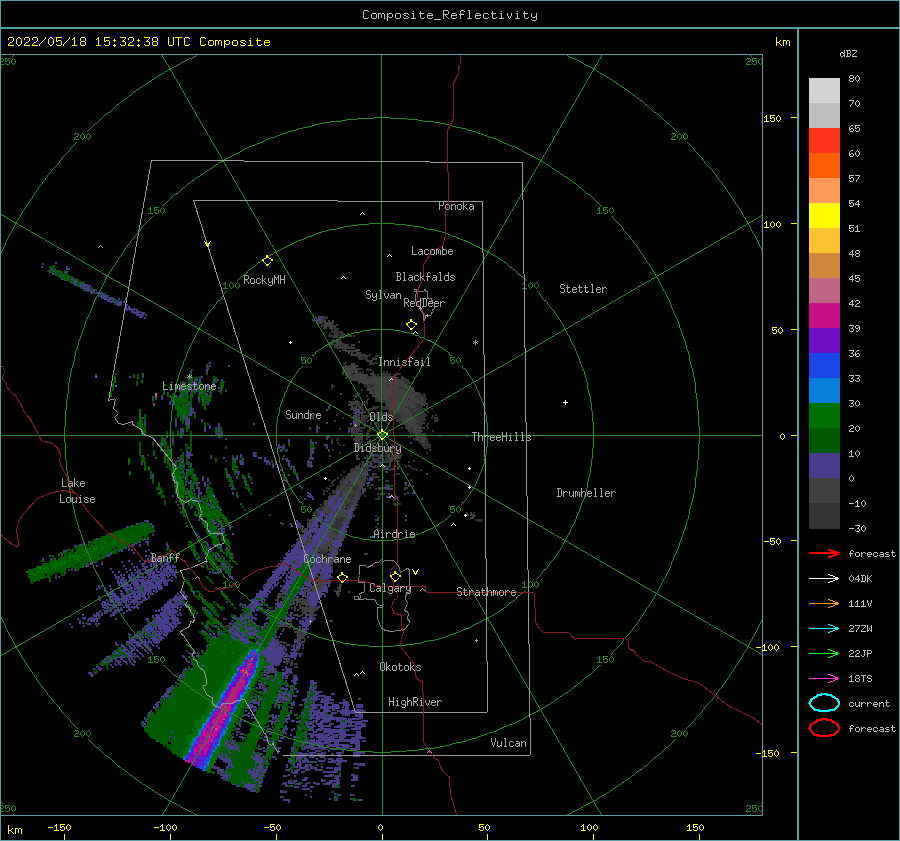This screenshot has height=841, width=900.
Task: Click the ThreeHills town label
Action: point(501,437)
